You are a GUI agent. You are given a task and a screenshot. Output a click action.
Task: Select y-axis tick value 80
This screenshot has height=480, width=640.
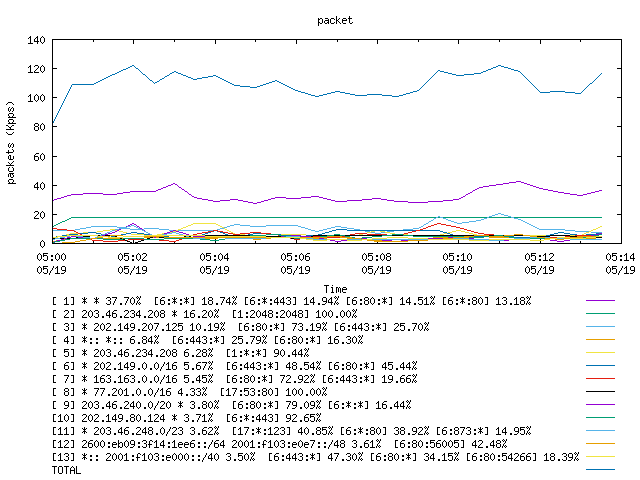39,127
